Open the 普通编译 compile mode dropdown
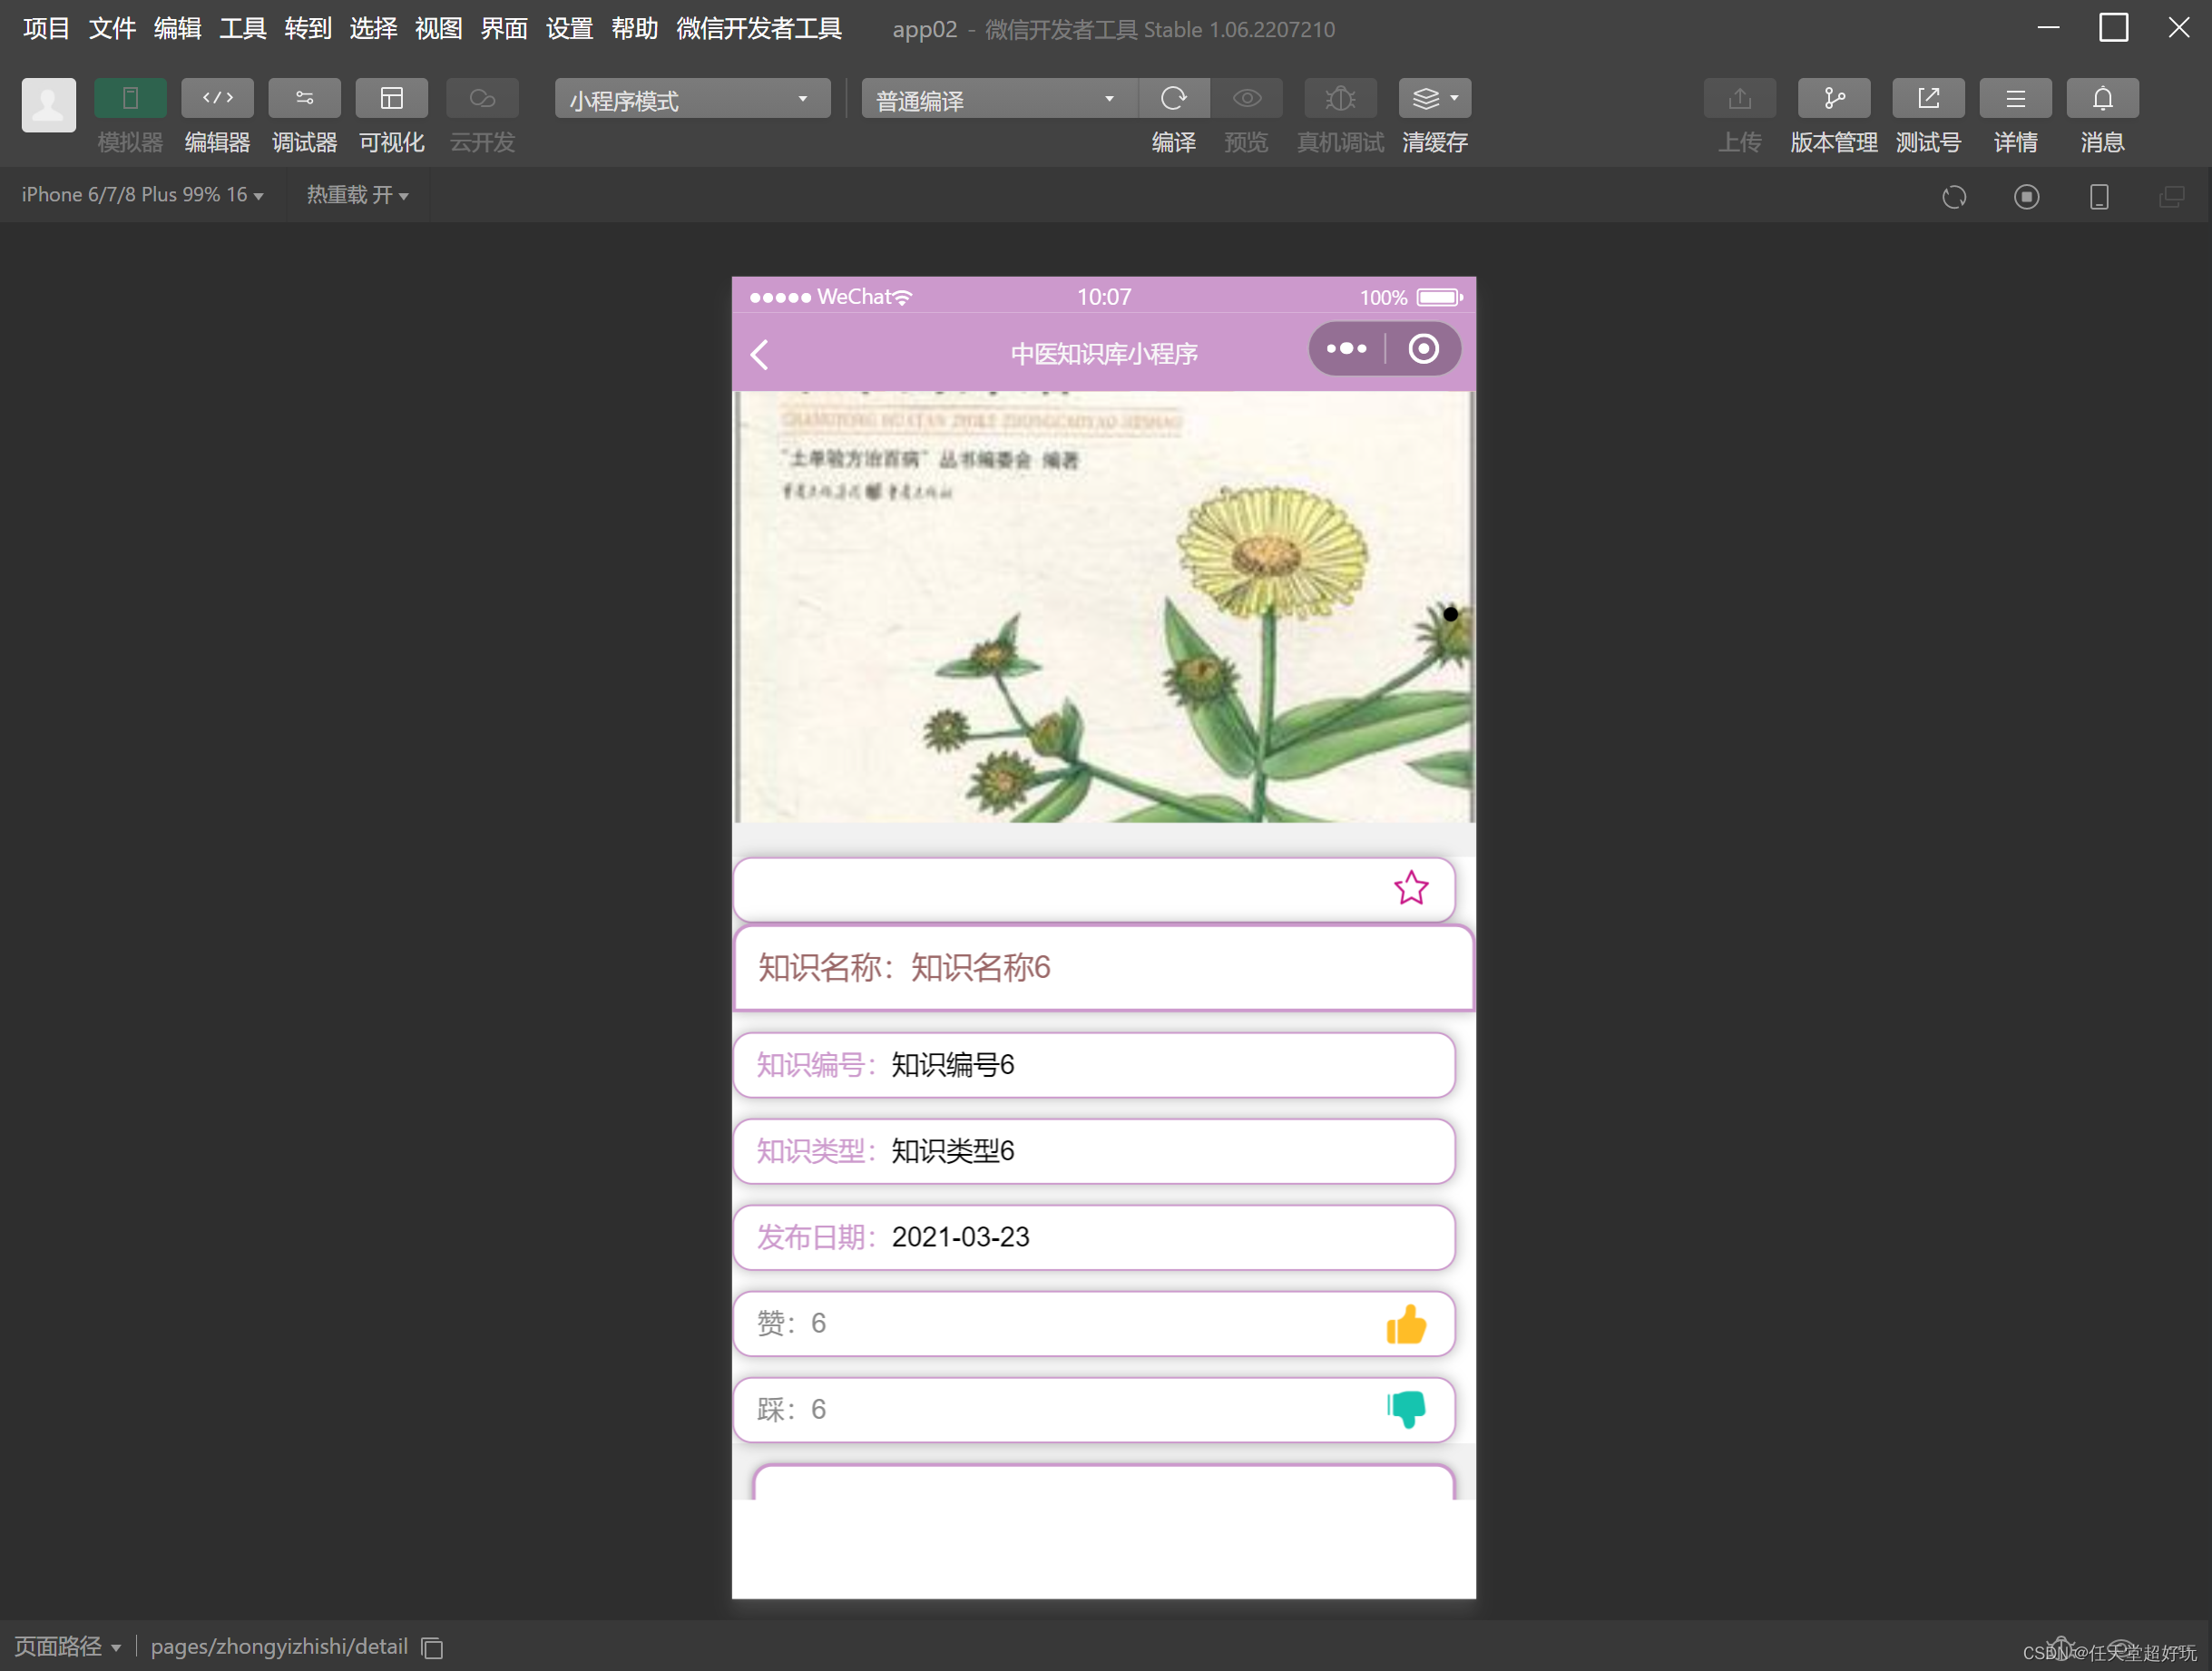The width and height of the screenshot is (2212, 1671). click(x=997, y=98)
